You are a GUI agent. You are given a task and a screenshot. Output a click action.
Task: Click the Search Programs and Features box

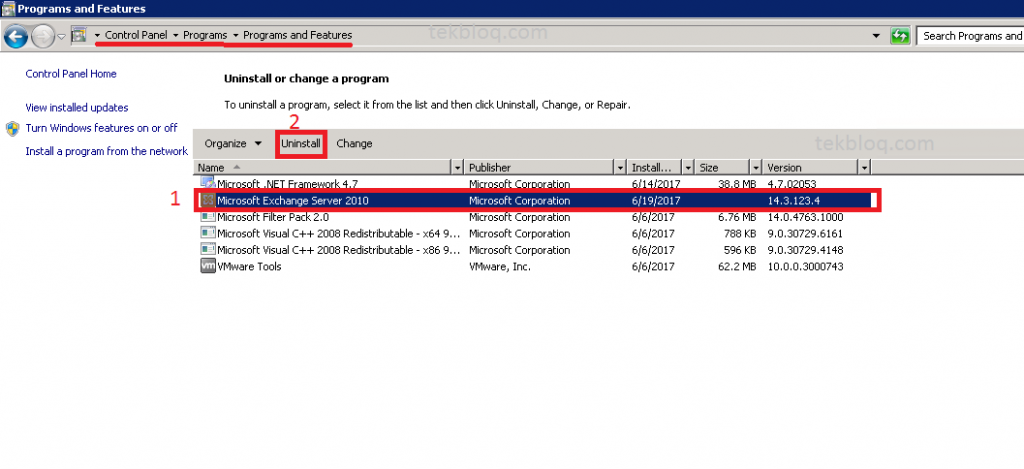970,36
